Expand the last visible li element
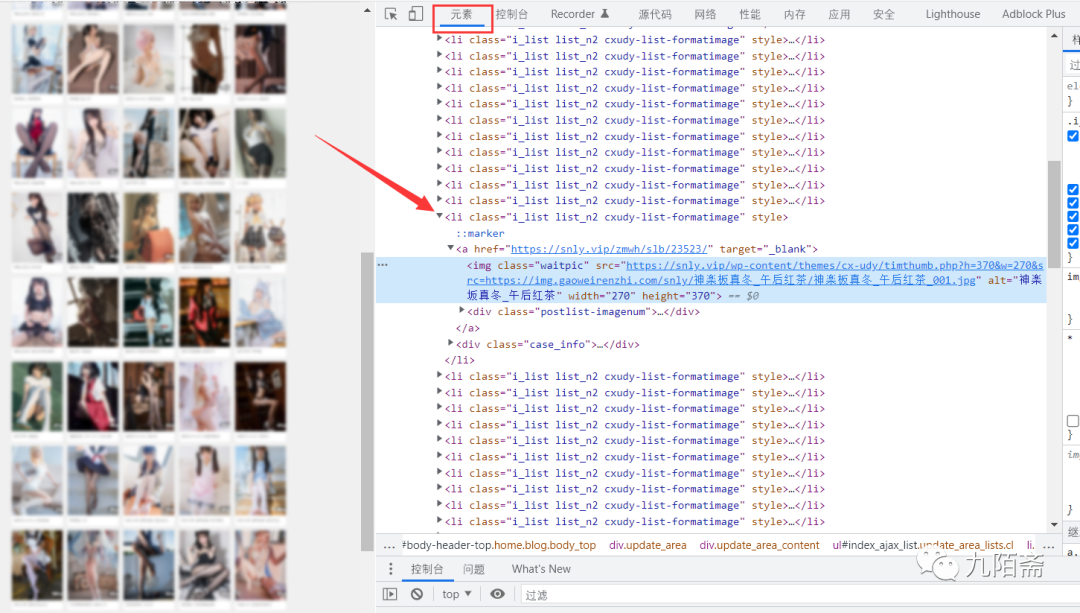This screenshot has height=613, width=1080. pos(439,521)
